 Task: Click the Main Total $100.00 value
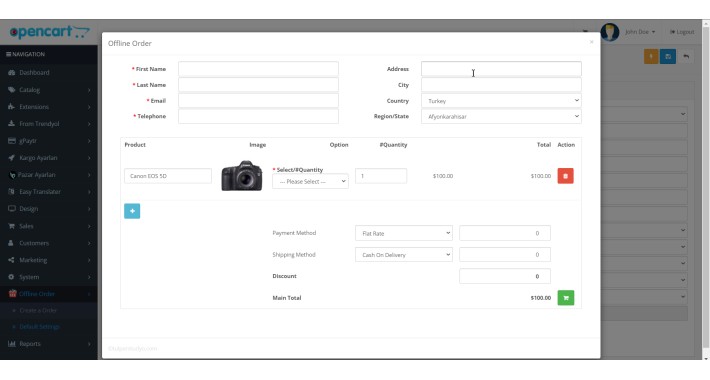tap(541, 298)
